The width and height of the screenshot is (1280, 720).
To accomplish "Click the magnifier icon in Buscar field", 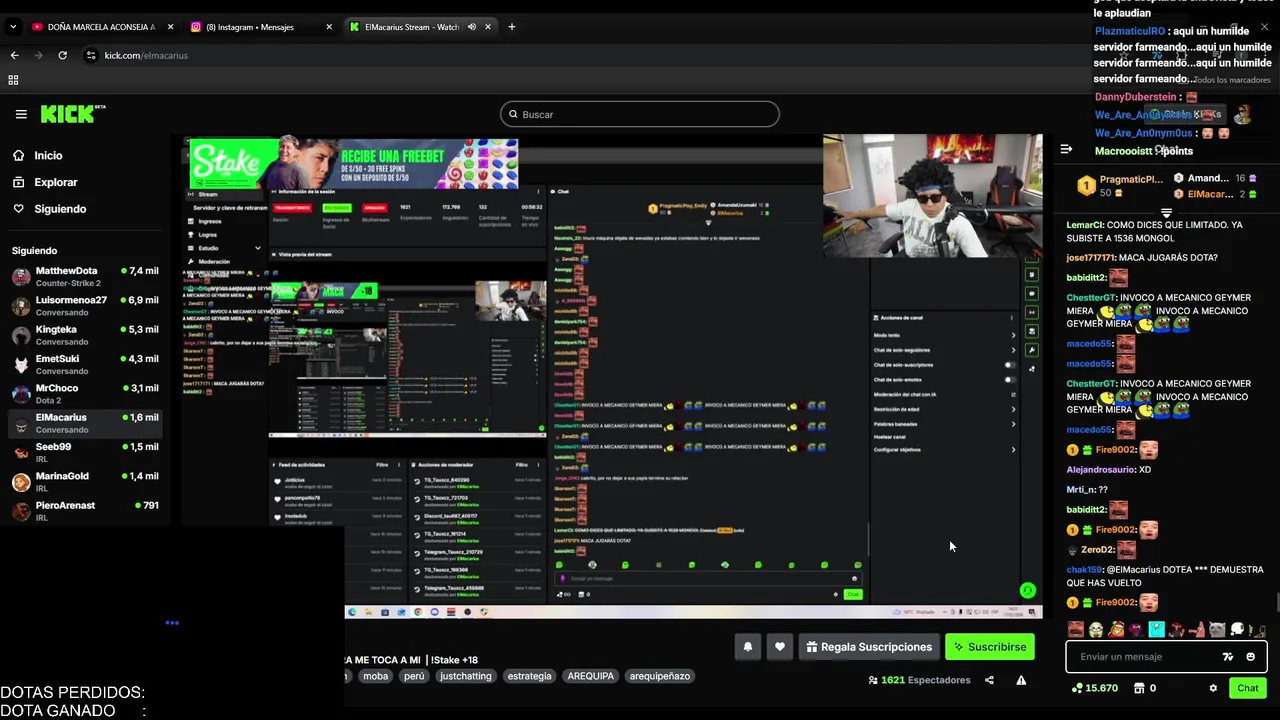I will coord(514,114).
